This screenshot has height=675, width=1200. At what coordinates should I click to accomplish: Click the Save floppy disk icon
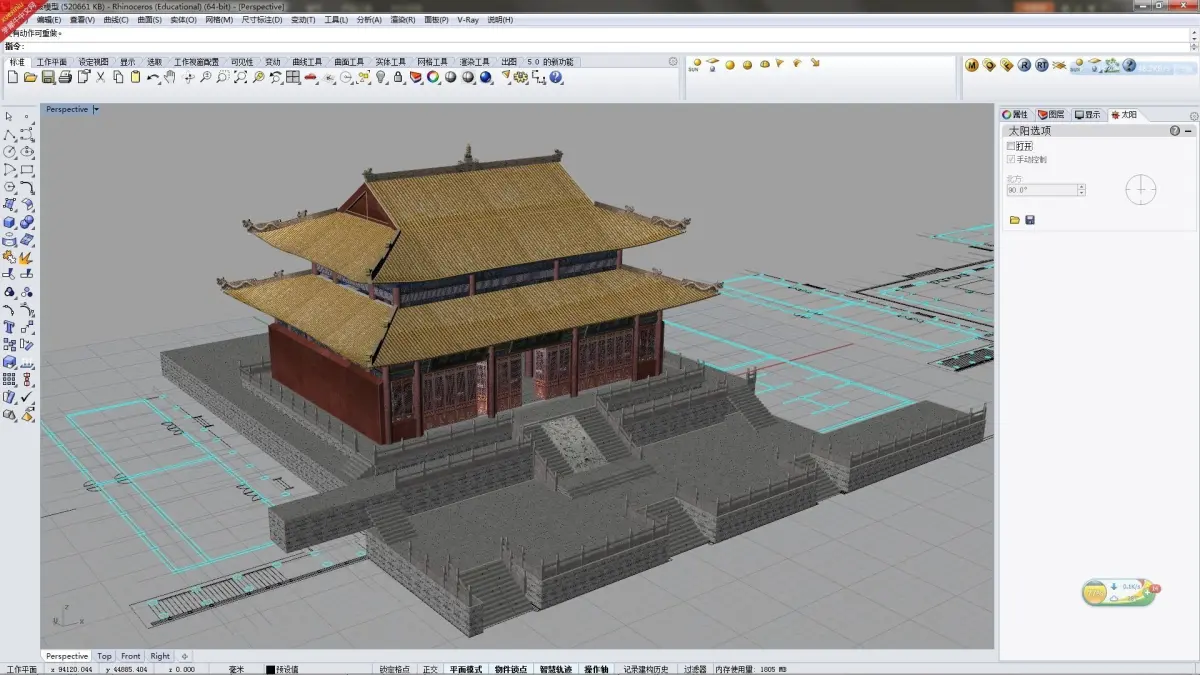(x=48, y=77)
